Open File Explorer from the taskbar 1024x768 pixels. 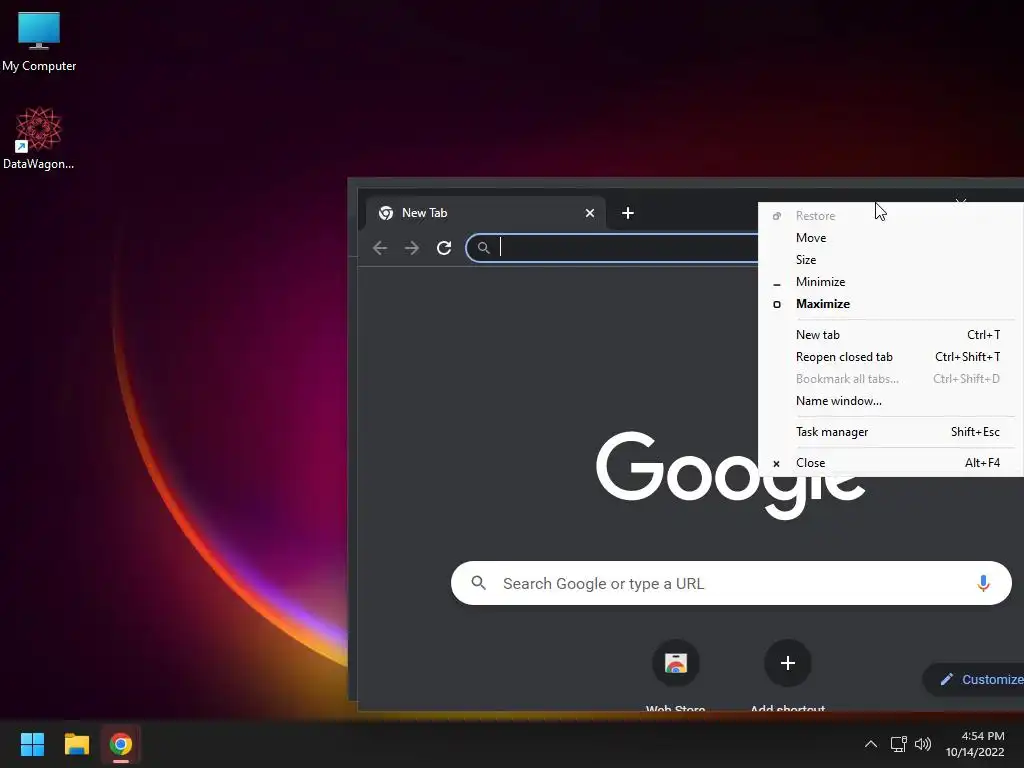[x=76, y=744]
